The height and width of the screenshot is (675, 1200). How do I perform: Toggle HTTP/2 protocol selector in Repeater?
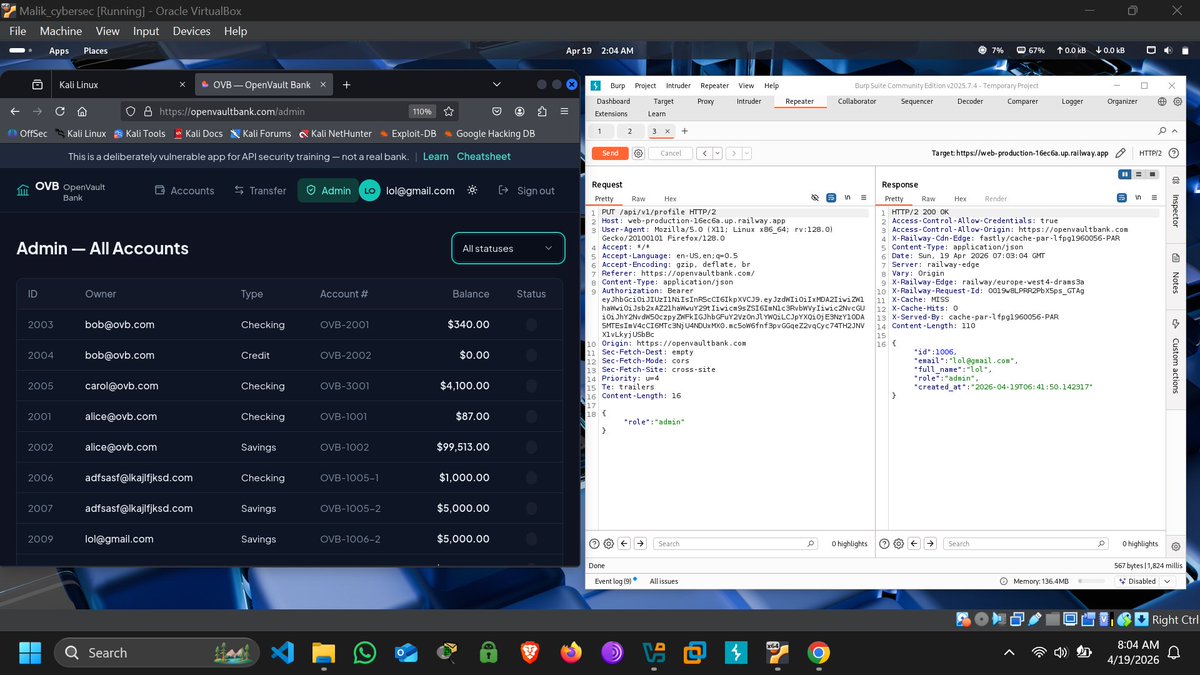(1150, 153)
